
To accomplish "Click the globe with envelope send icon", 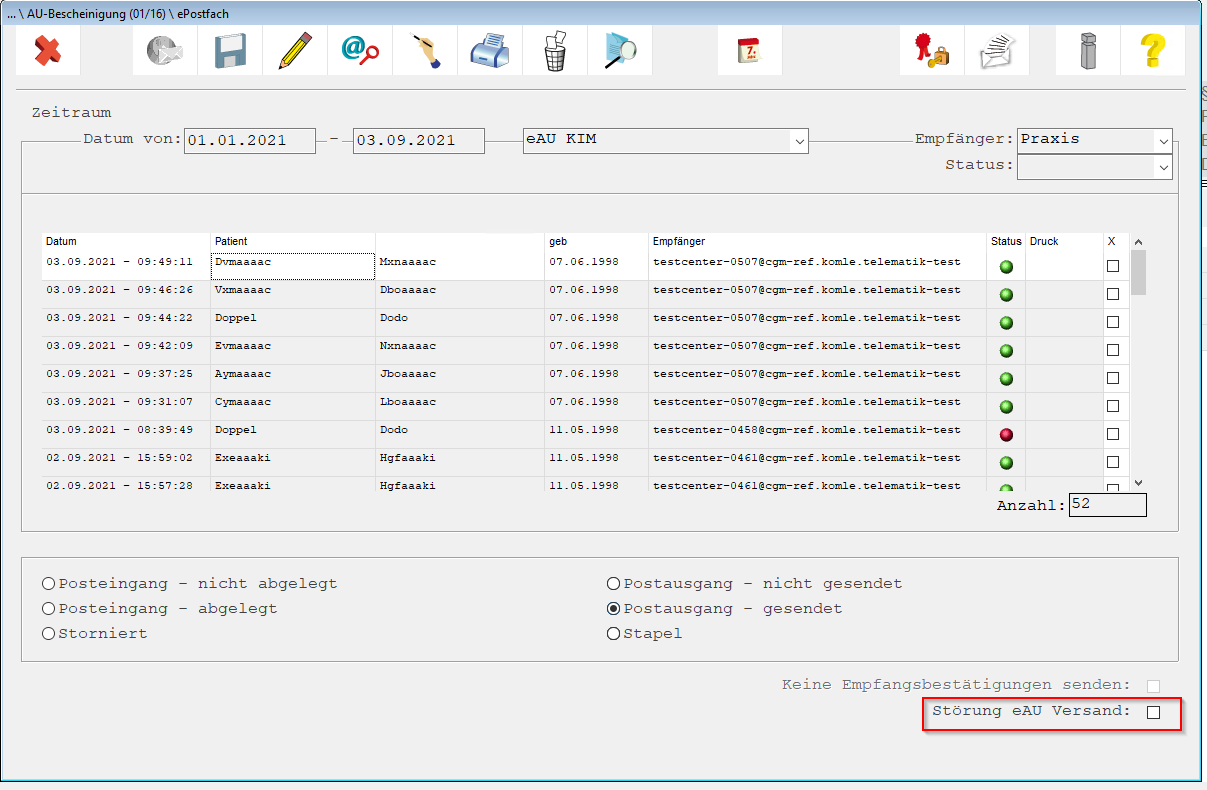I will click(x=165, y=50).
